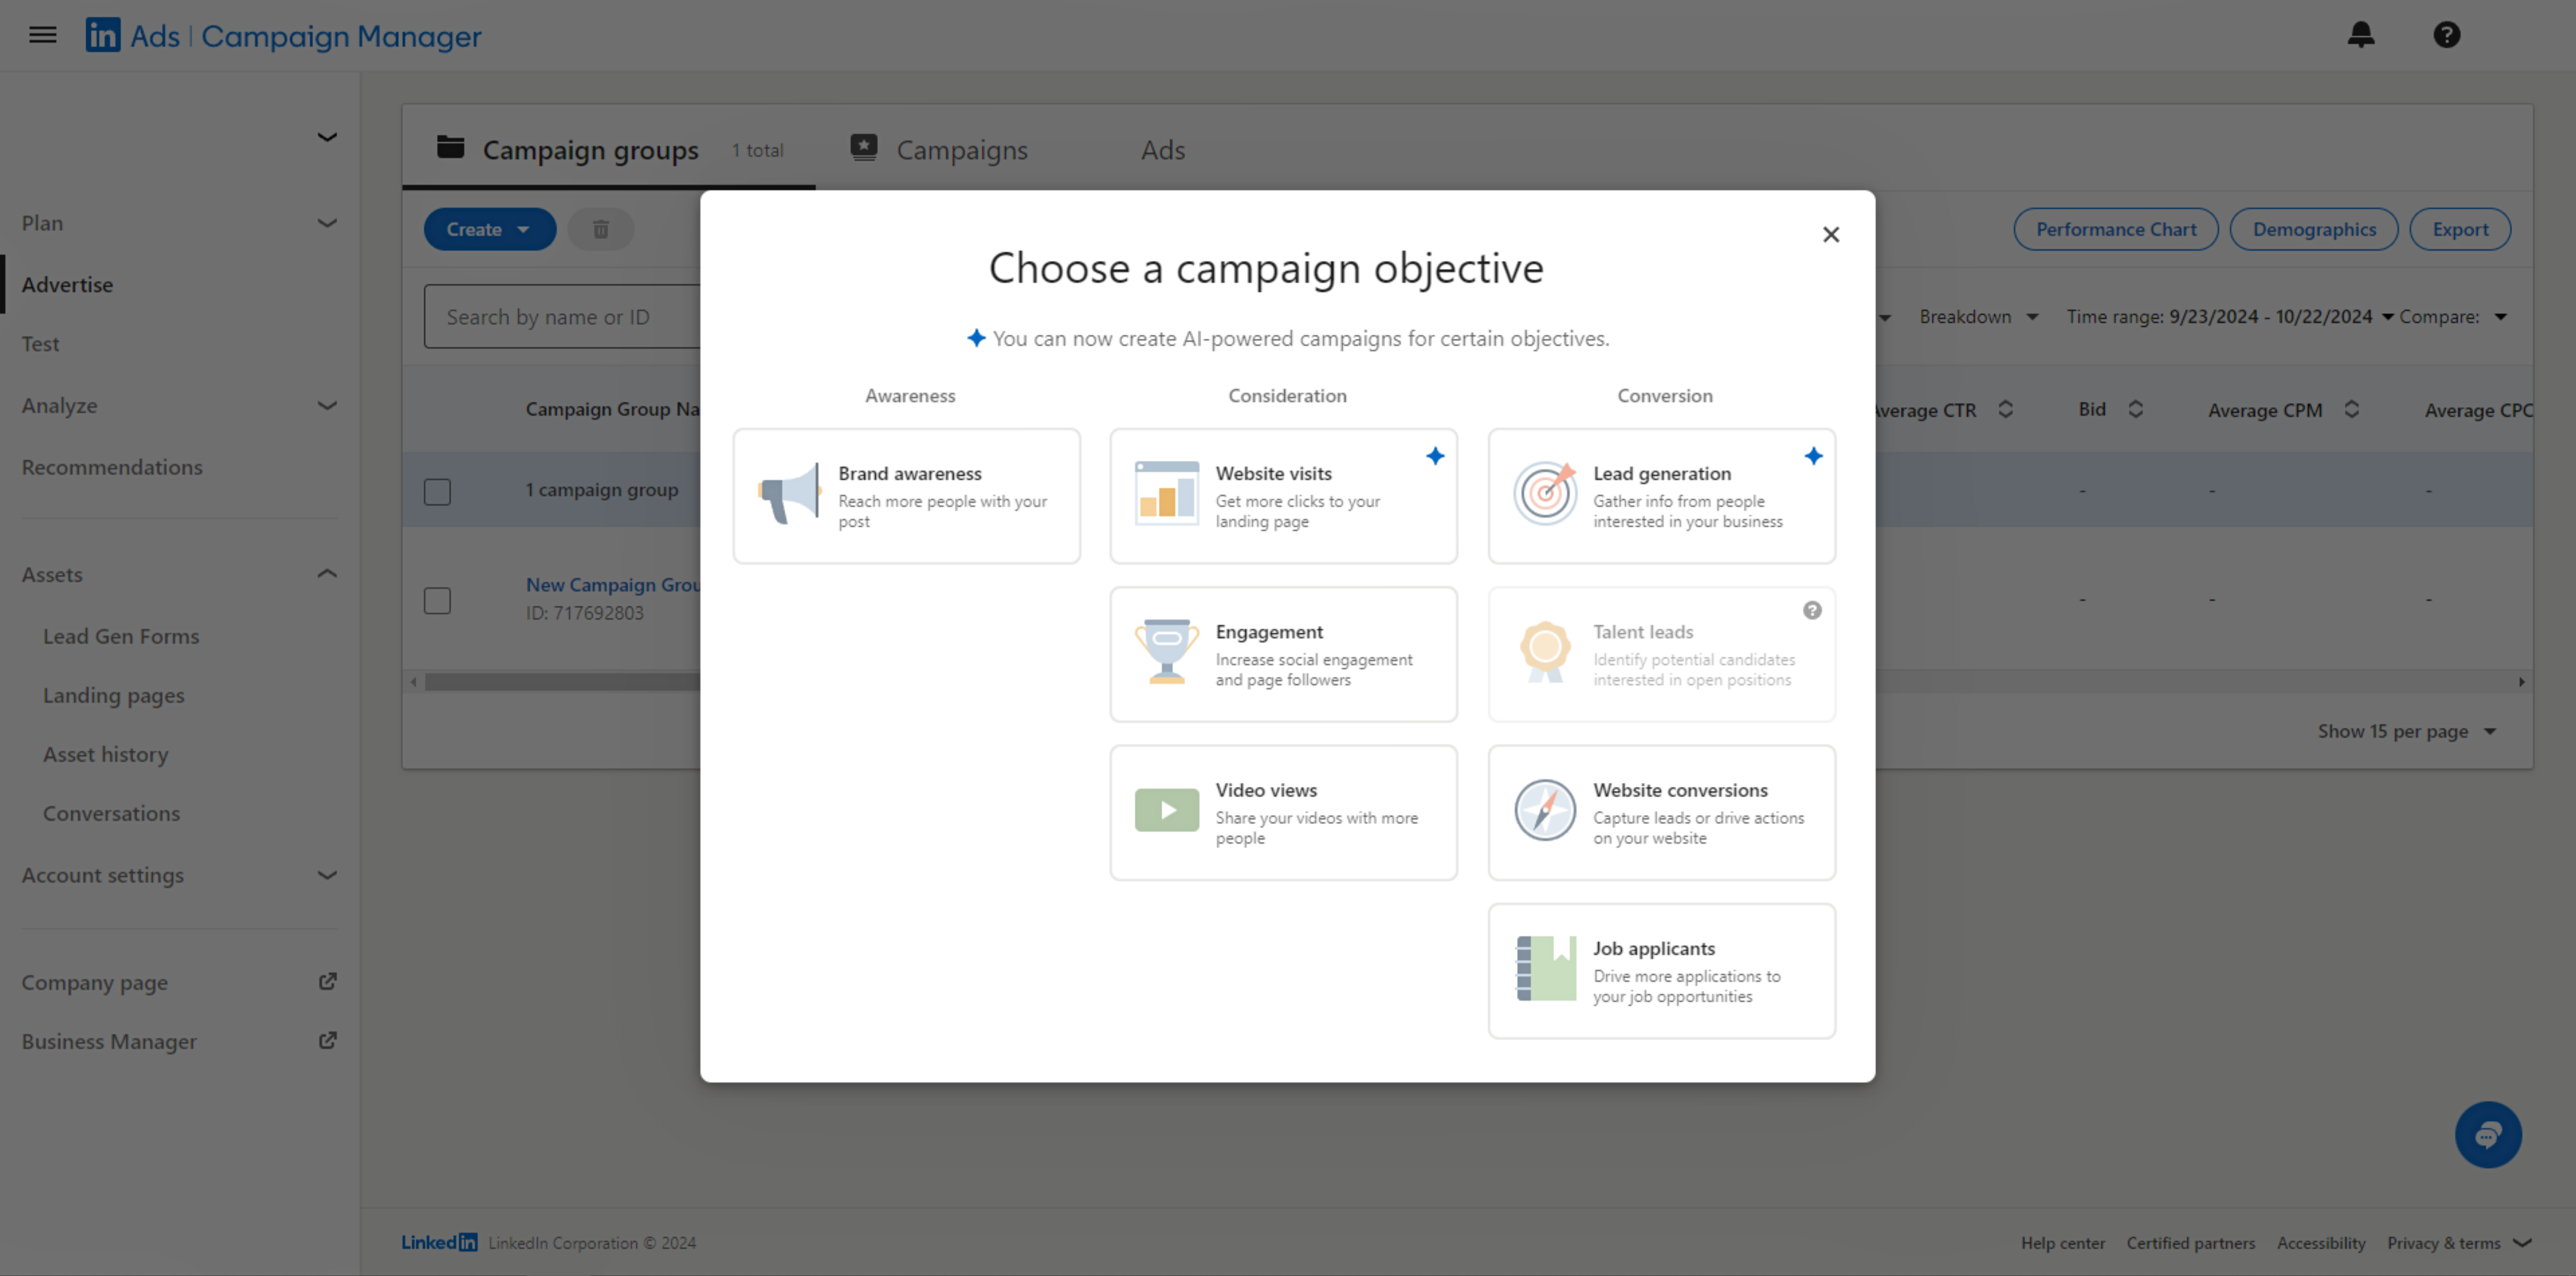Open Asset history in sidebar
2576x1276 pixels.
pyautogui.click(x=106, y=754)
